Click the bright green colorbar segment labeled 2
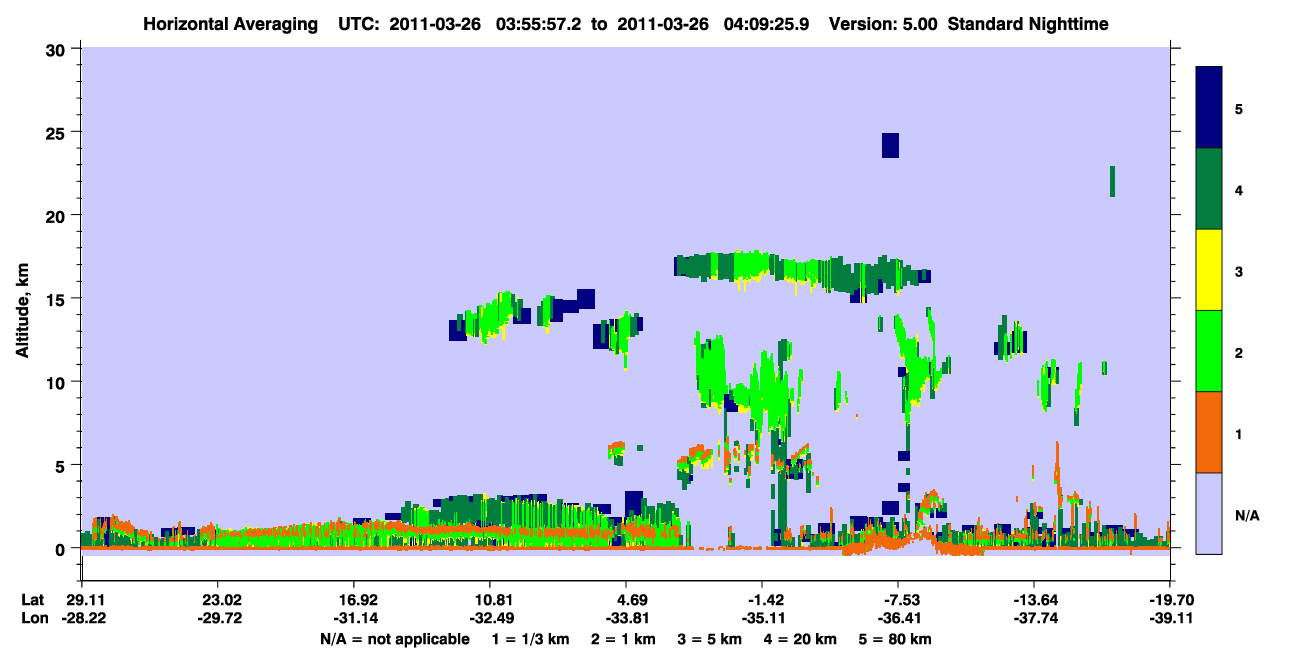 pyautogui.click(x=1209, y=351)
